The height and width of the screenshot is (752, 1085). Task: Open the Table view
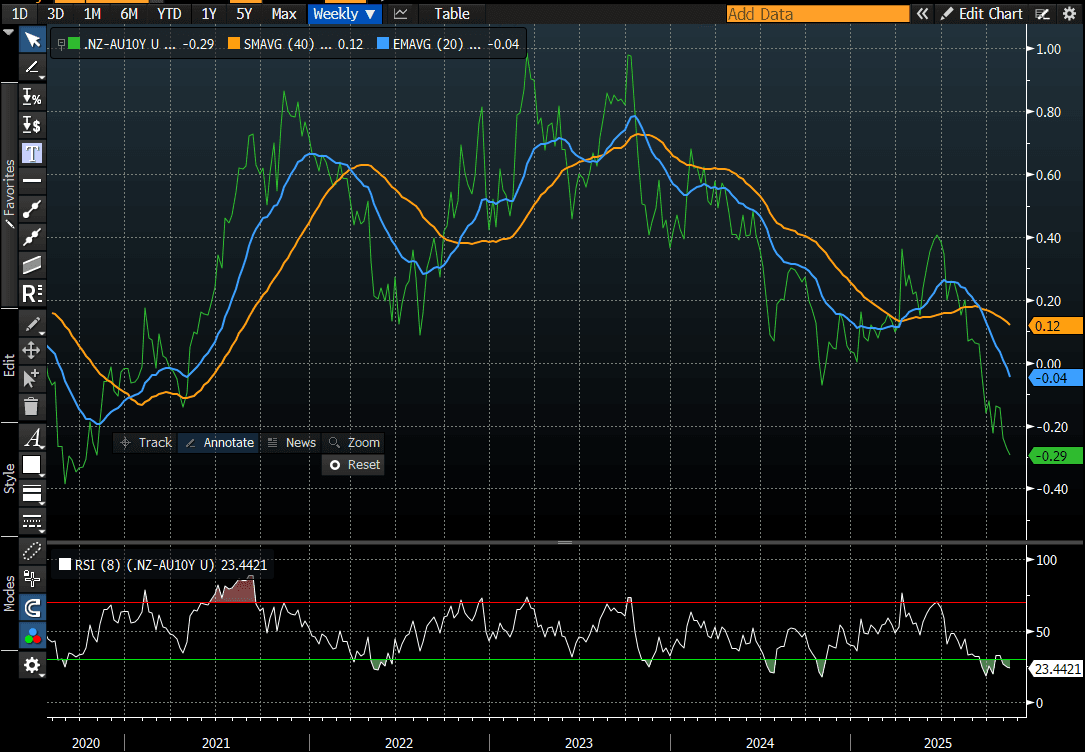(452, 14)
